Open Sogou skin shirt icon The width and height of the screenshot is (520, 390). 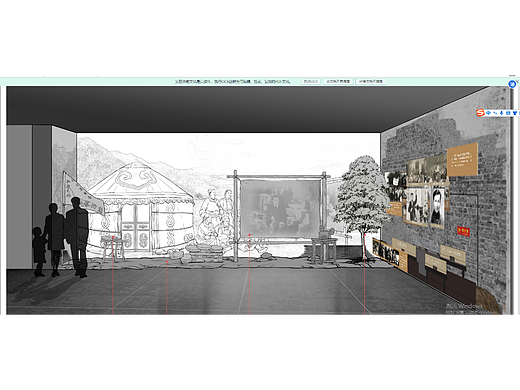click(515, 113)
